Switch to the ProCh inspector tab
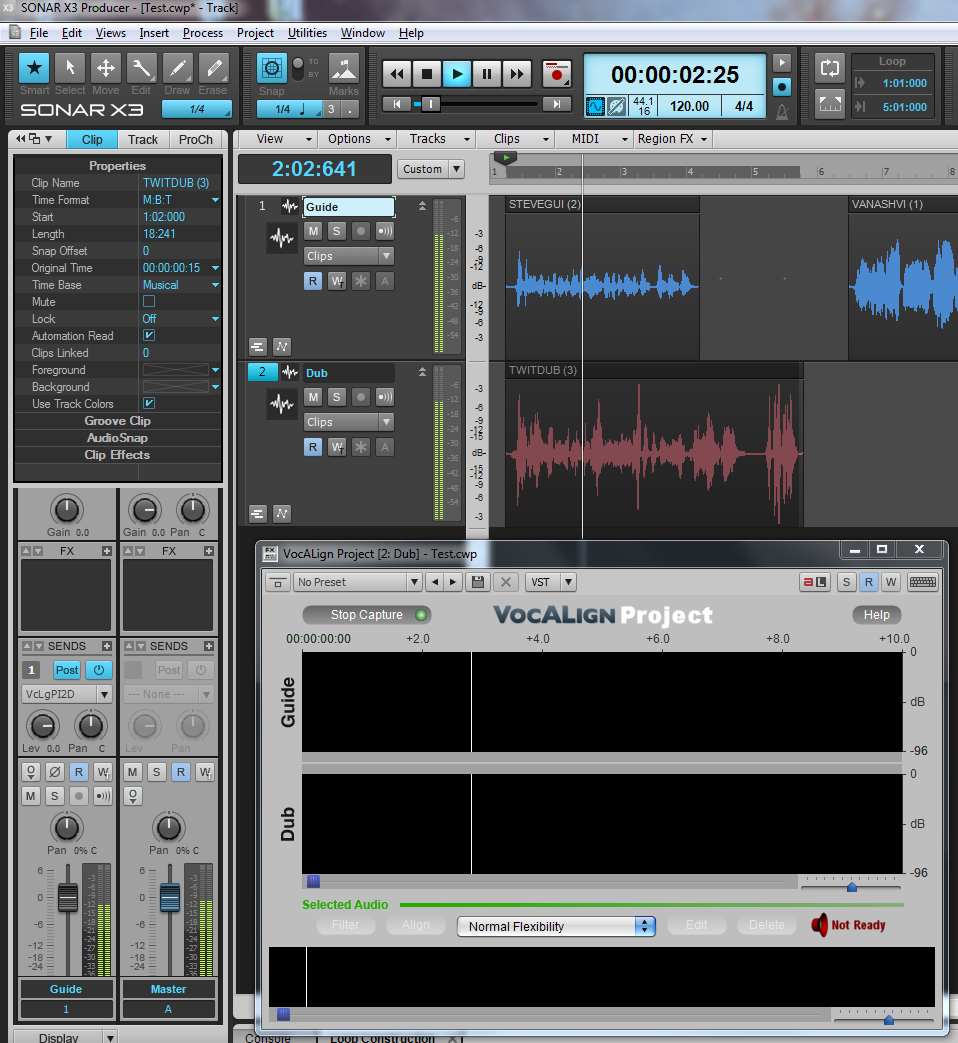Viewport: 958px width, 1043px height. click(x=196, y=140)
